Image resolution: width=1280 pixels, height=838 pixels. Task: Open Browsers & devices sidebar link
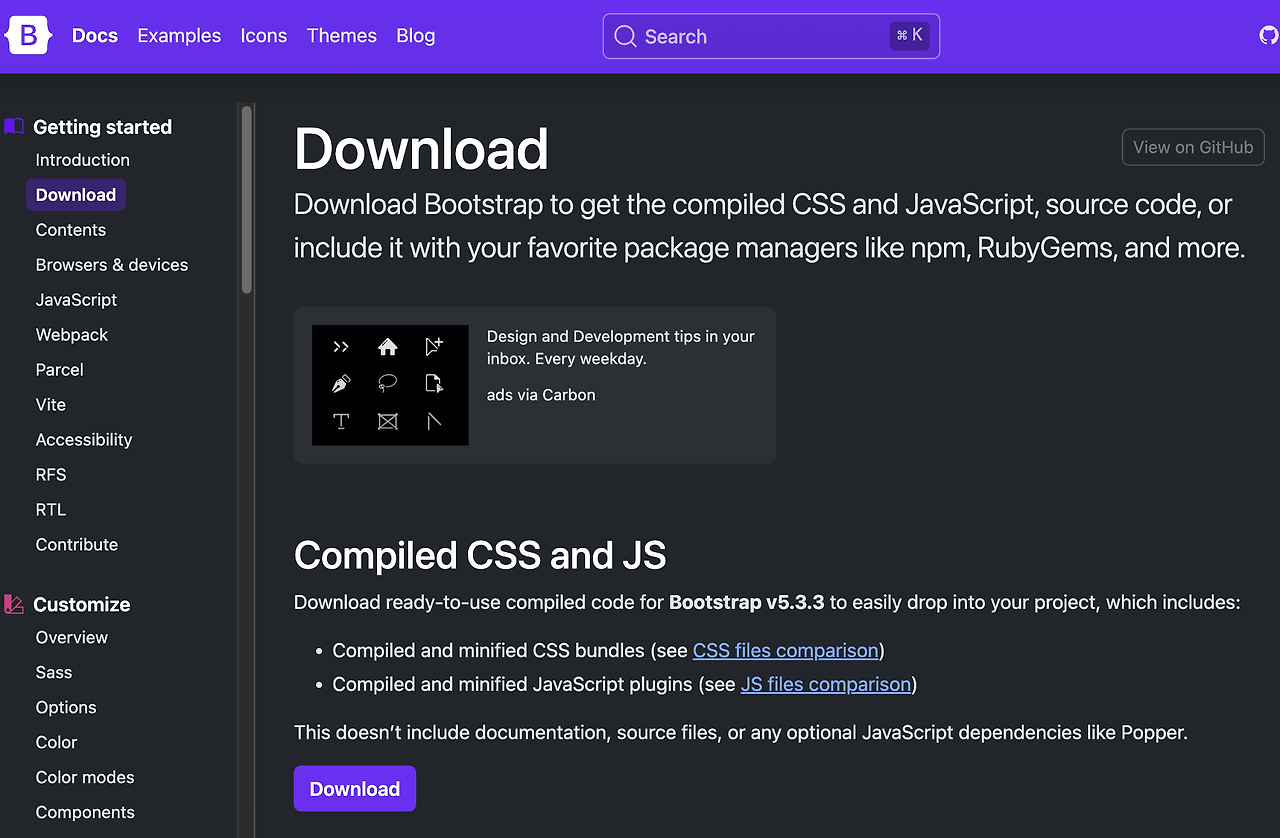click(112, 265)
